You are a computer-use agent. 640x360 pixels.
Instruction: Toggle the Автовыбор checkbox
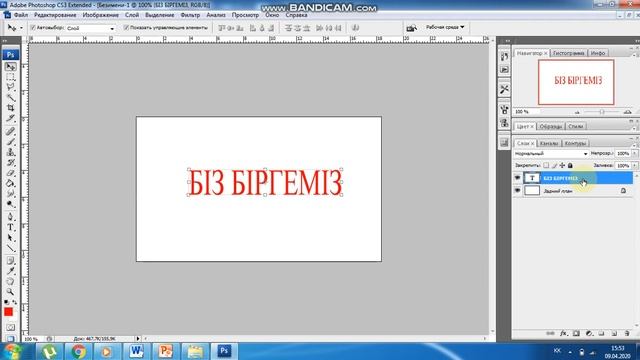click(x=33, y=28)
